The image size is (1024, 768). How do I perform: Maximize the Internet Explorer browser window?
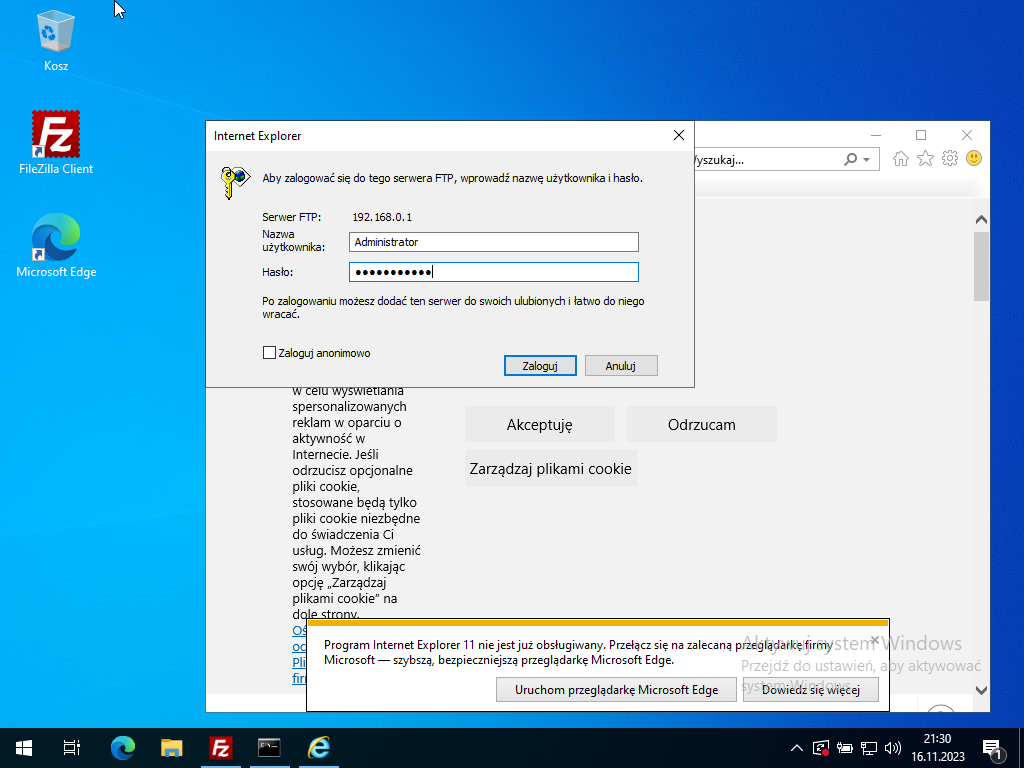pyautogui.click(x=921, y=135)
